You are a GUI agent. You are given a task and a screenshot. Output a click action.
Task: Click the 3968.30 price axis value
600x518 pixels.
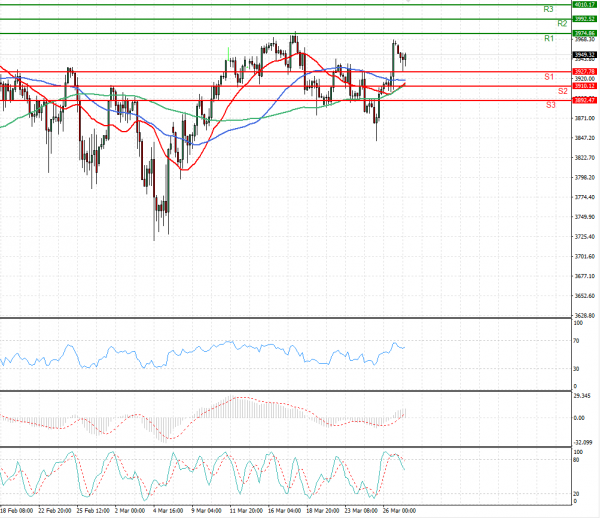pyautogui.click(x=585, y=39)
